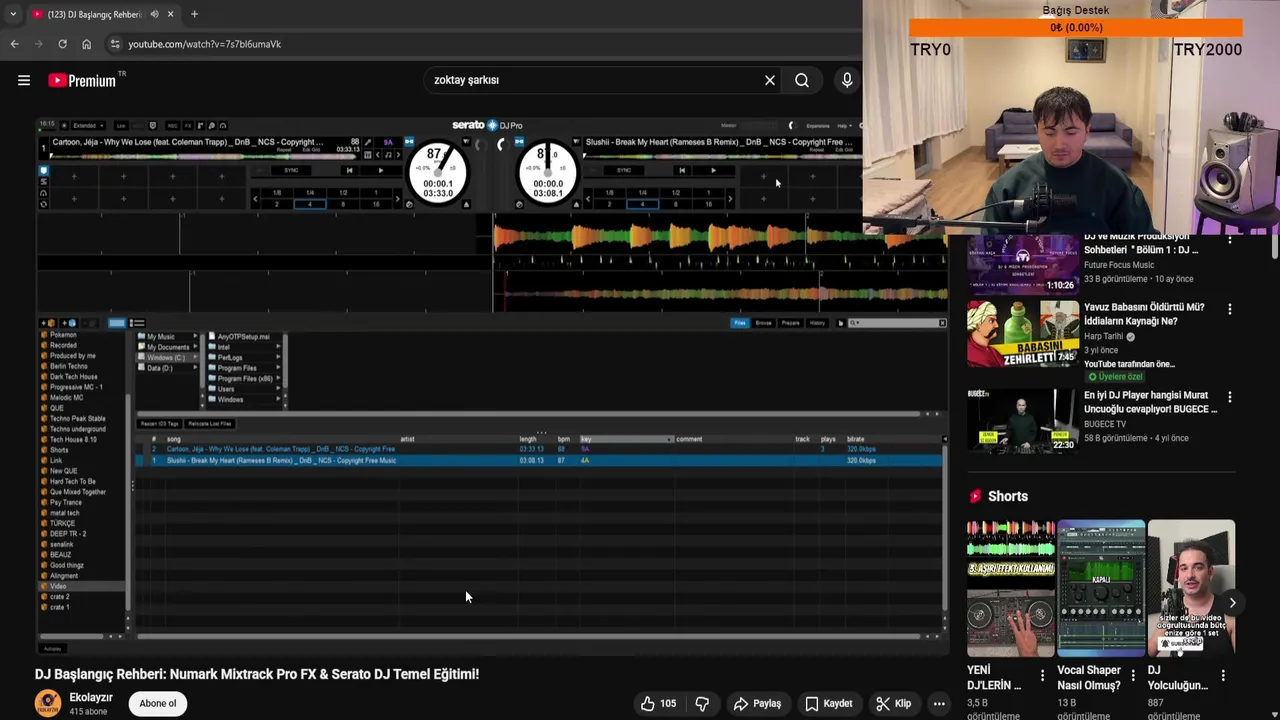Viewport: 1280px width, 720px height.
Task: Select Cartoon, Jéja - Why We Lose track row
Action: tap(540, 449)
